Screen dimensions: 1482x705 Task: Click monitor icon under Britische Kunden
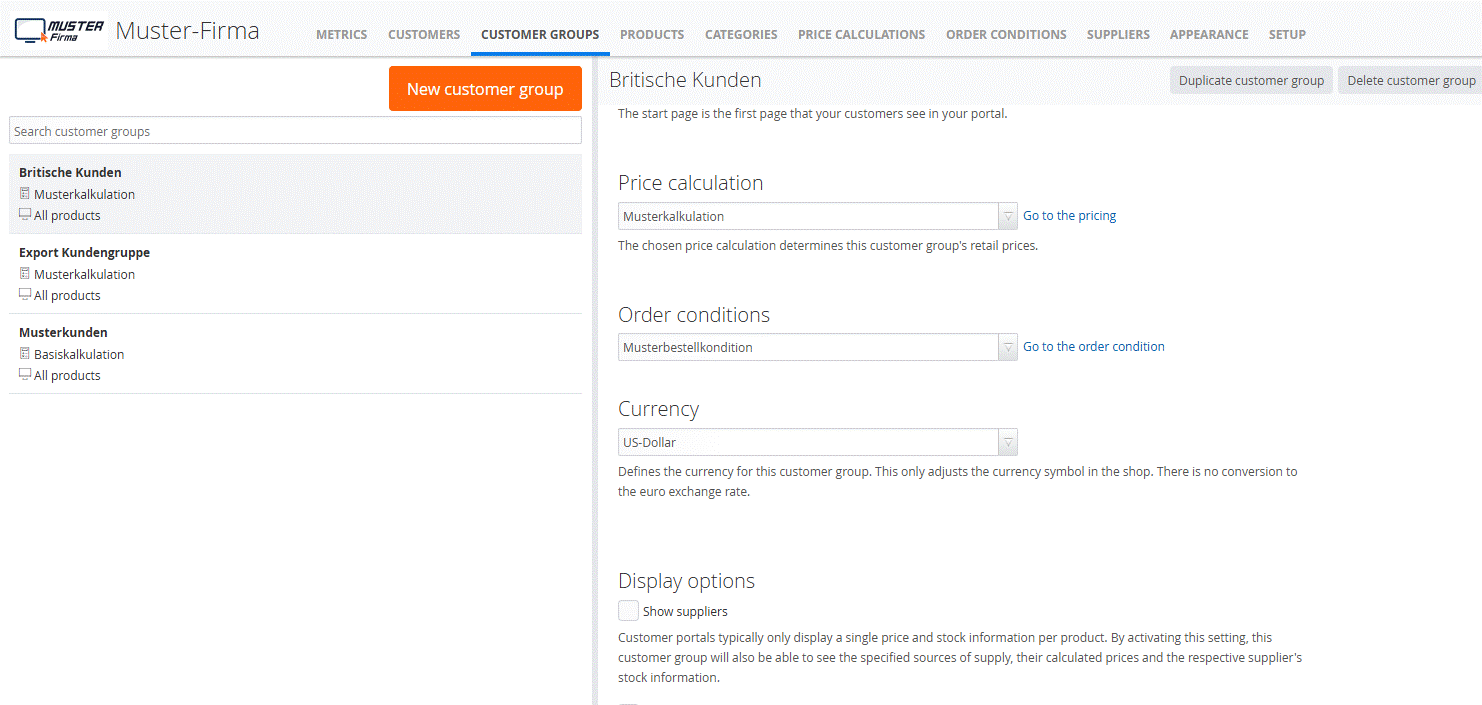(x=25, y=215)
